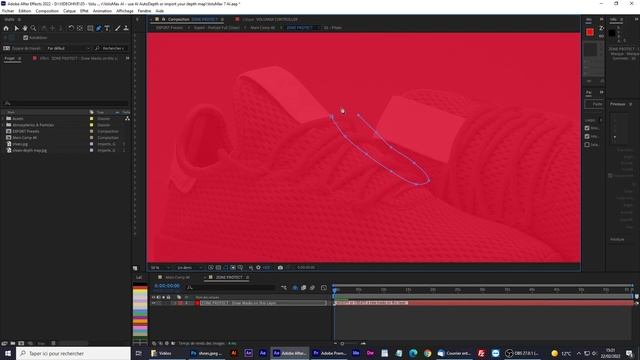Select Main Comp 4K in Project panel
This screenshot has height=360, width=640.
(24, 138)
